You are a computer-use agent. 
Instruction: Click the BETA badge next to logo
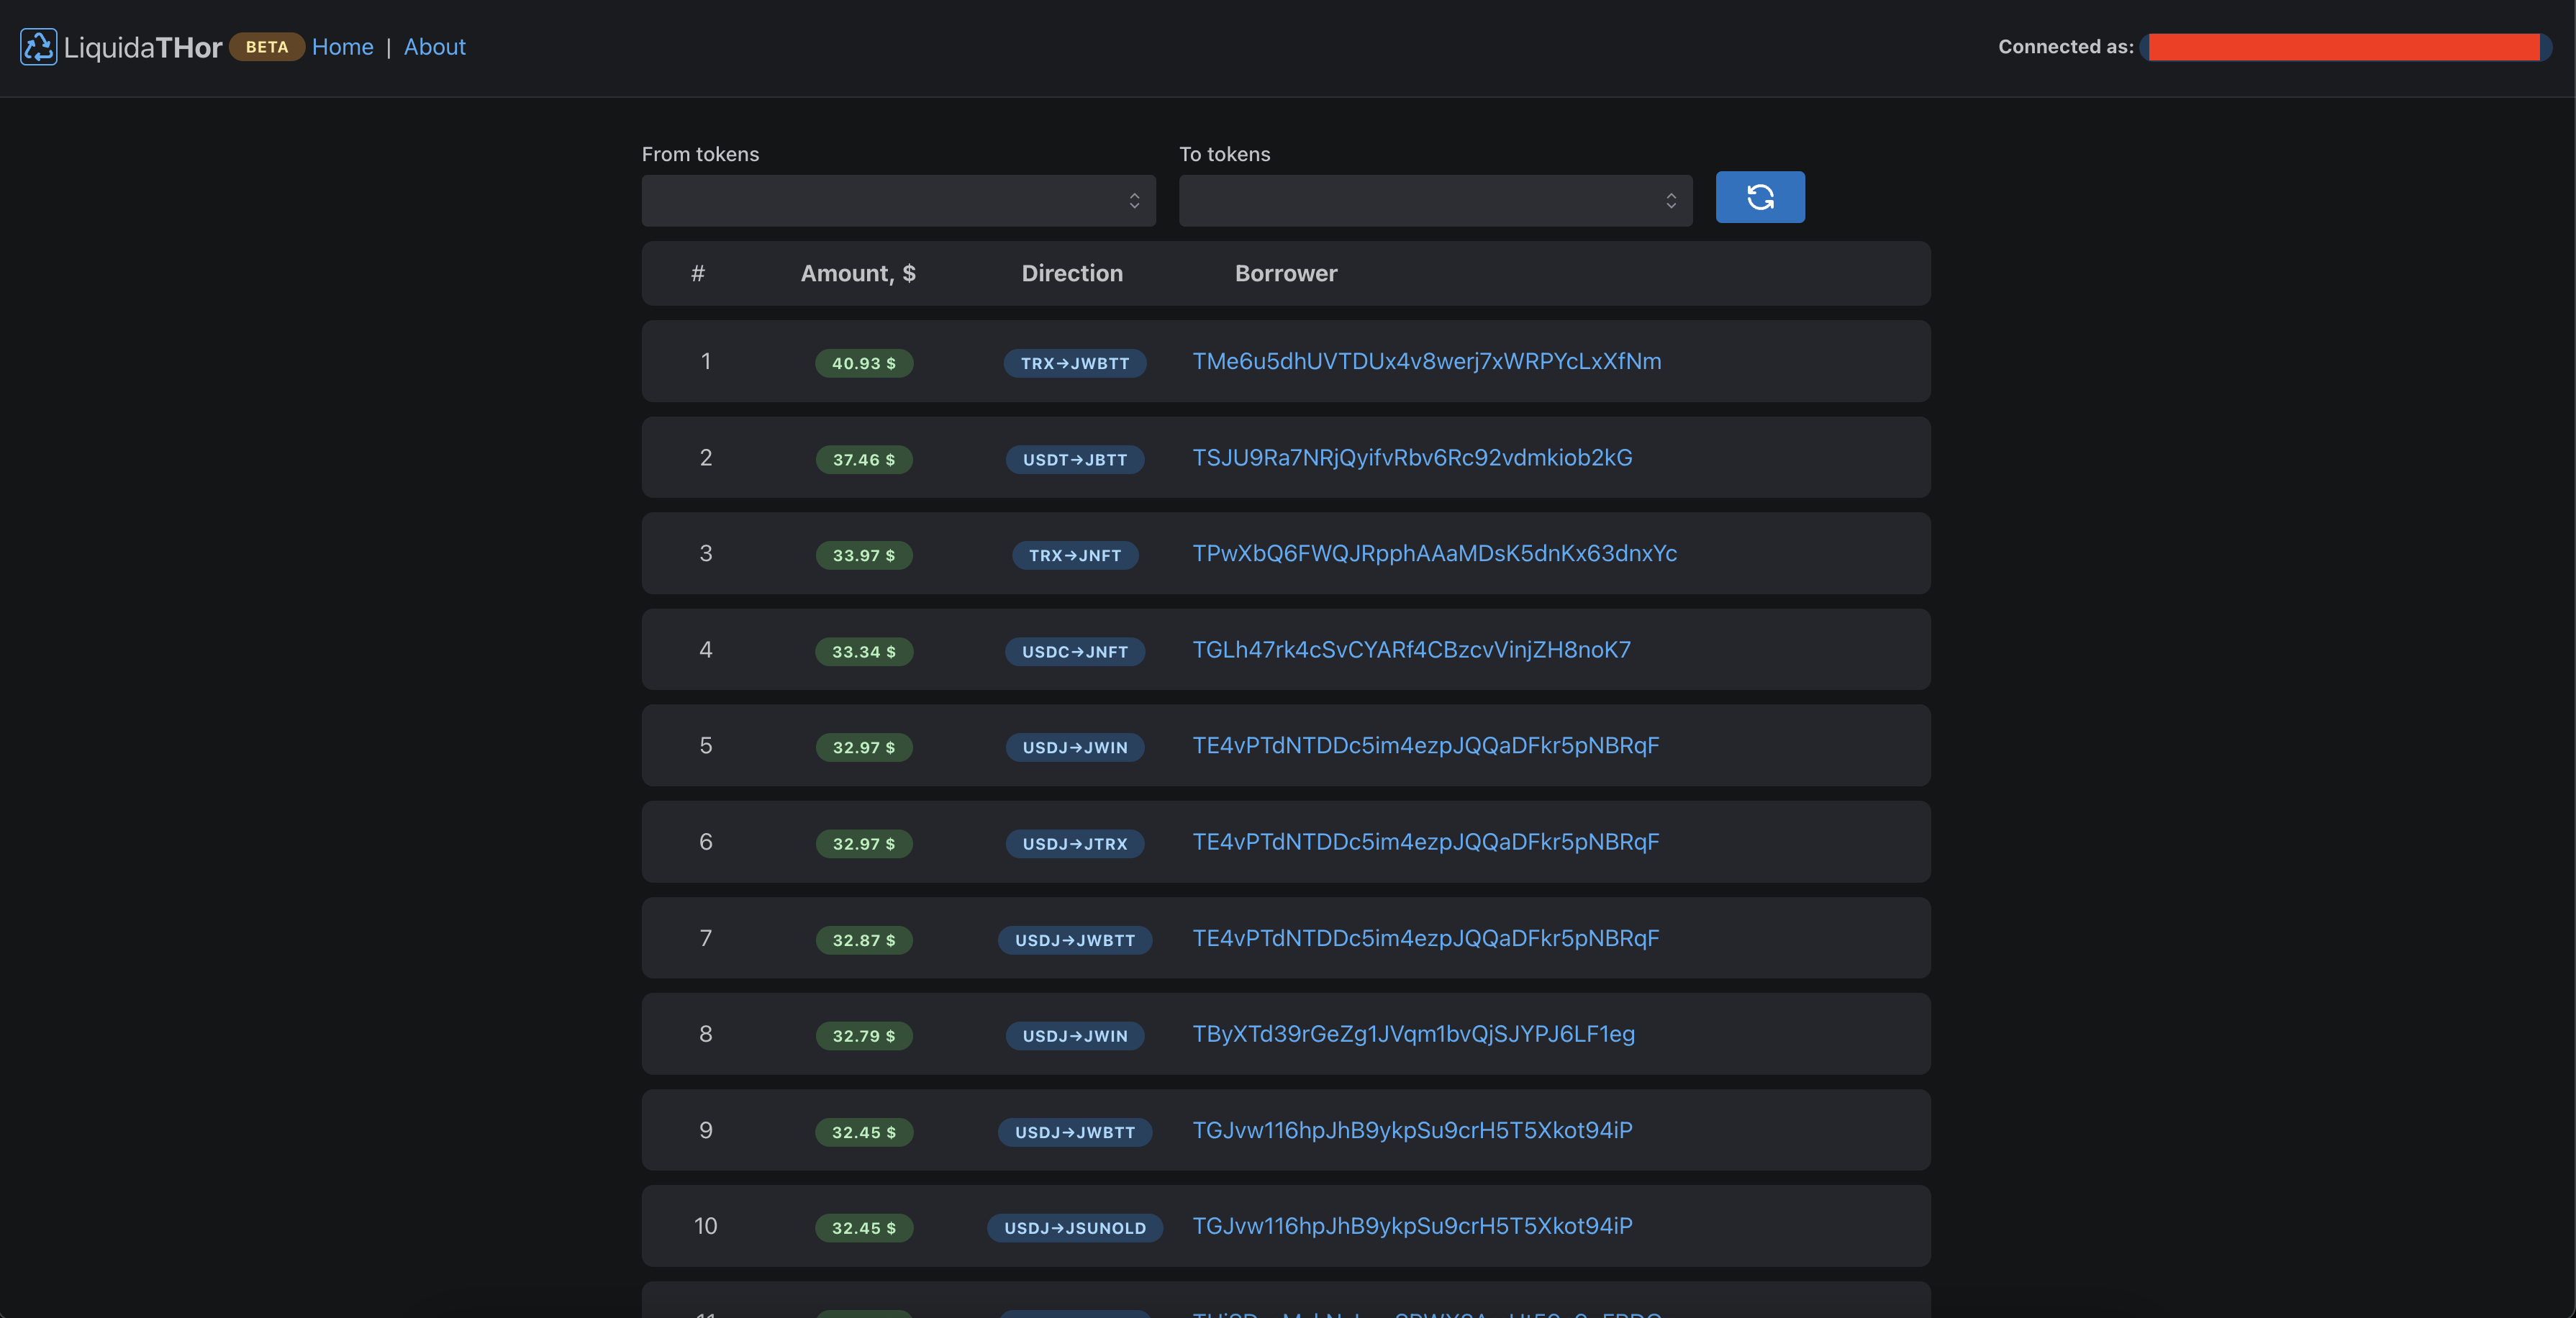pyautogui.click(x=266, y=47)
